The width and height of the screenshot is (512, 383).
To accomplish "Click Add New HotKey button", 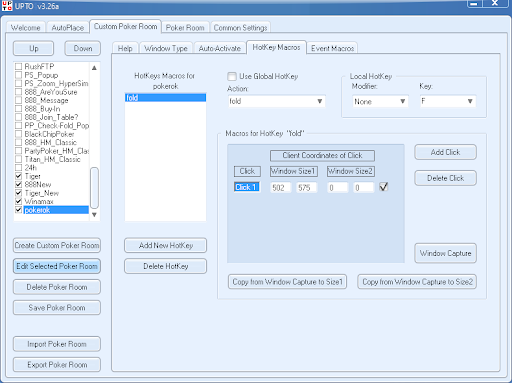I will point(165,245).
